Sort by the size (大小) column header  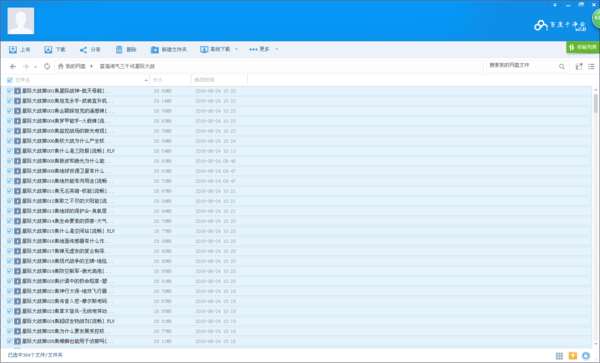click(x=158, y=80)
